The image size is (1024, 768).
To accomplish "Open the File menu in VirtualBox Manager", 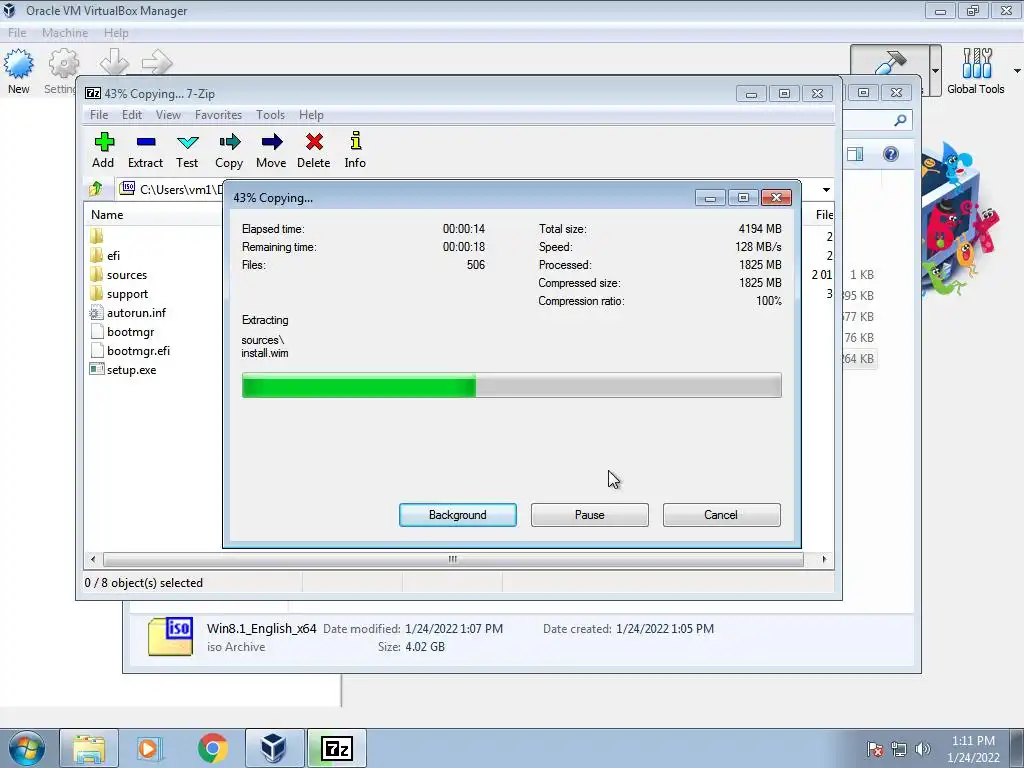I will coord(17,33).
